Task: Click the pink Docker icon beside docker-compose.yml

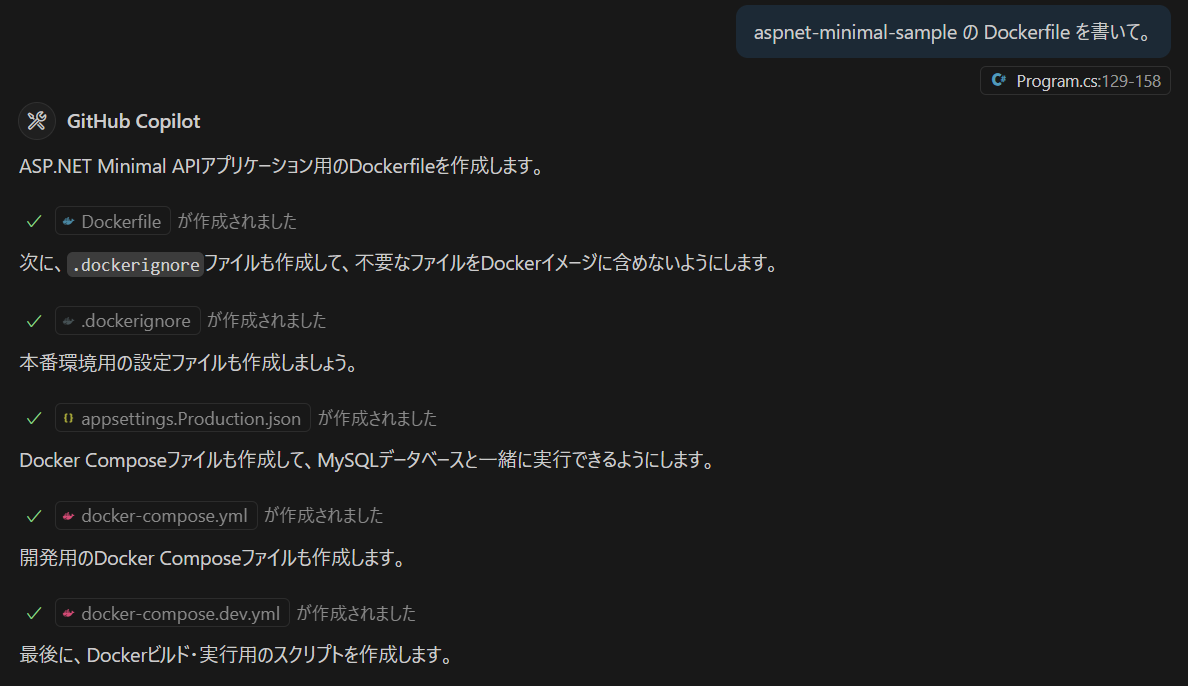Action: click(69, 516)
